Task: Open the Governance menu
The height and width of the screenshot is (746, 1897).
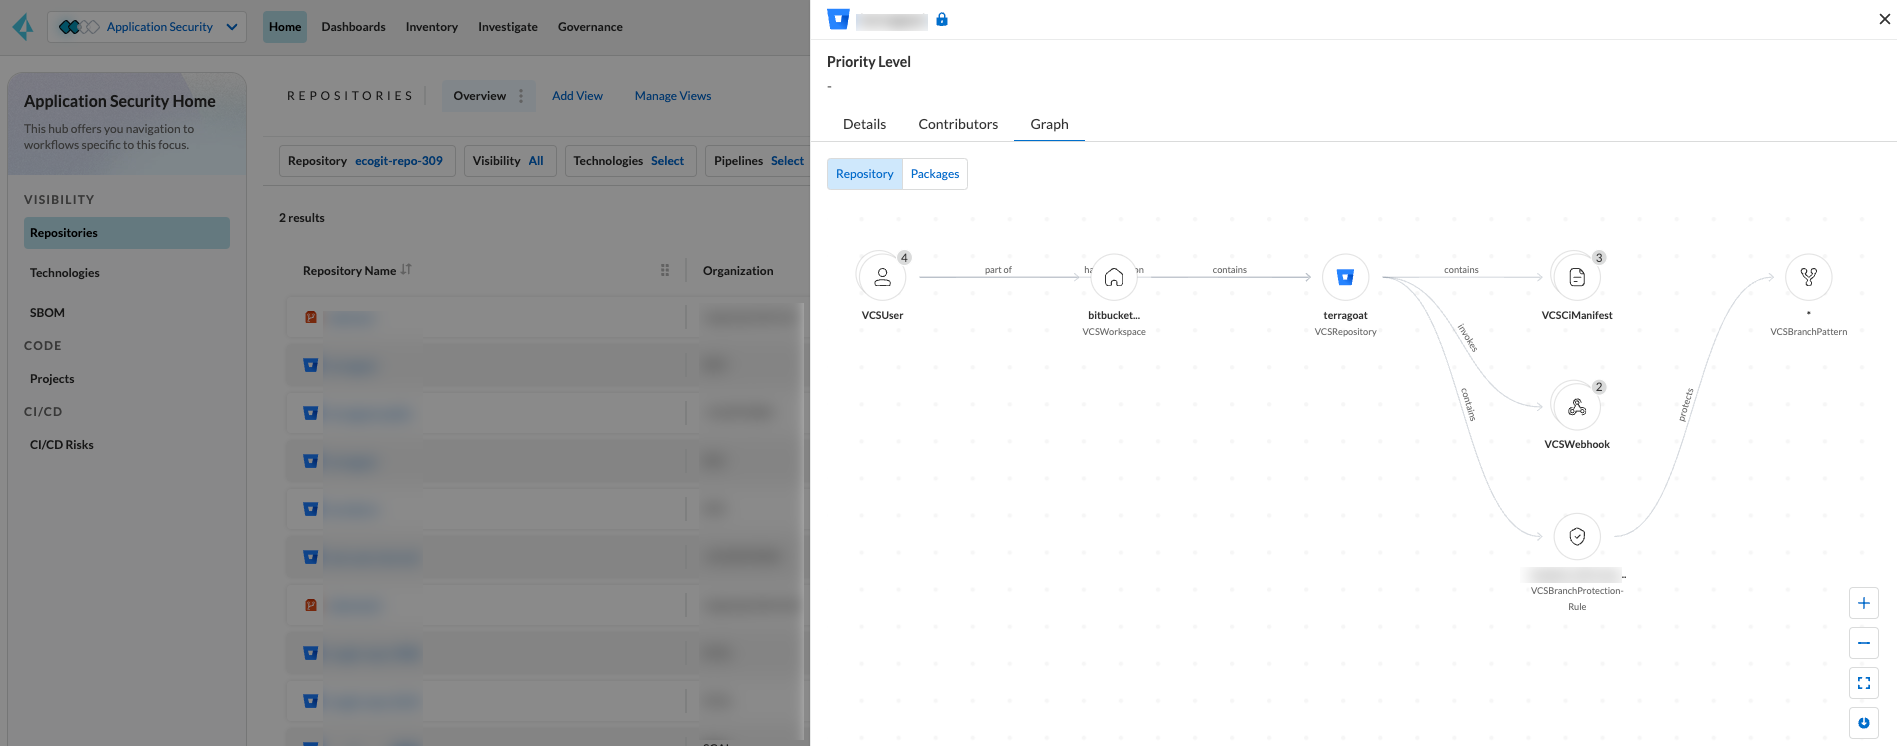Action: 590,27
